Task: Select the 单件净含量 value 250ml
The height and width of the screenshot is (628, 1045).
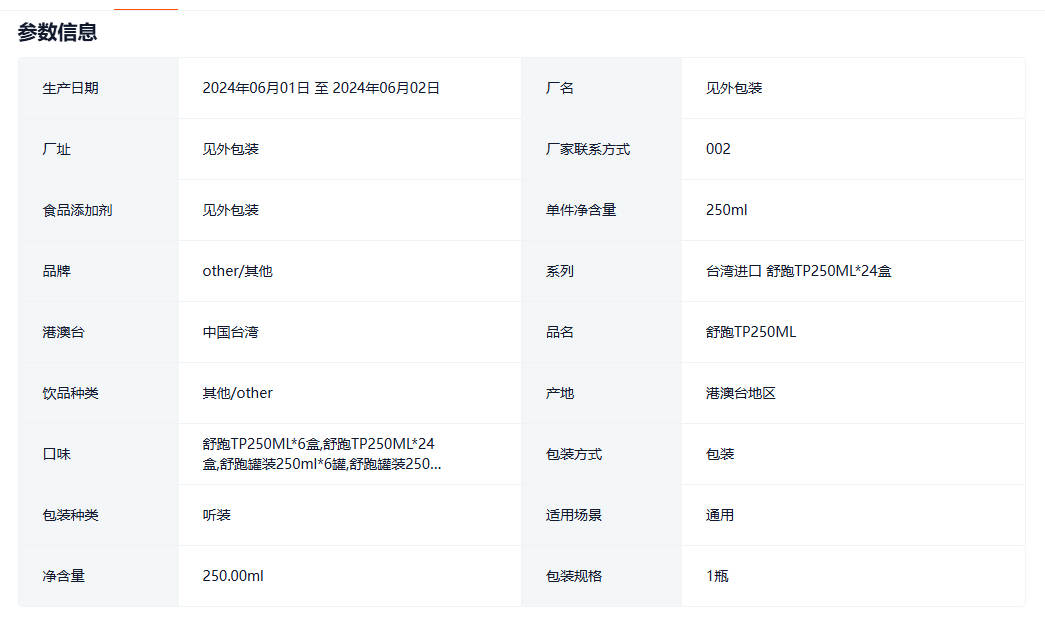Action: (x=726, y=210)
